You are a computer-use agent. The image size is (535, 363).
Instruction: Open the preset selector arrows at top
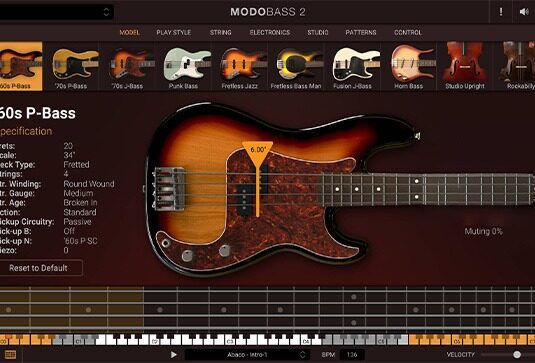tap(106, 12)
